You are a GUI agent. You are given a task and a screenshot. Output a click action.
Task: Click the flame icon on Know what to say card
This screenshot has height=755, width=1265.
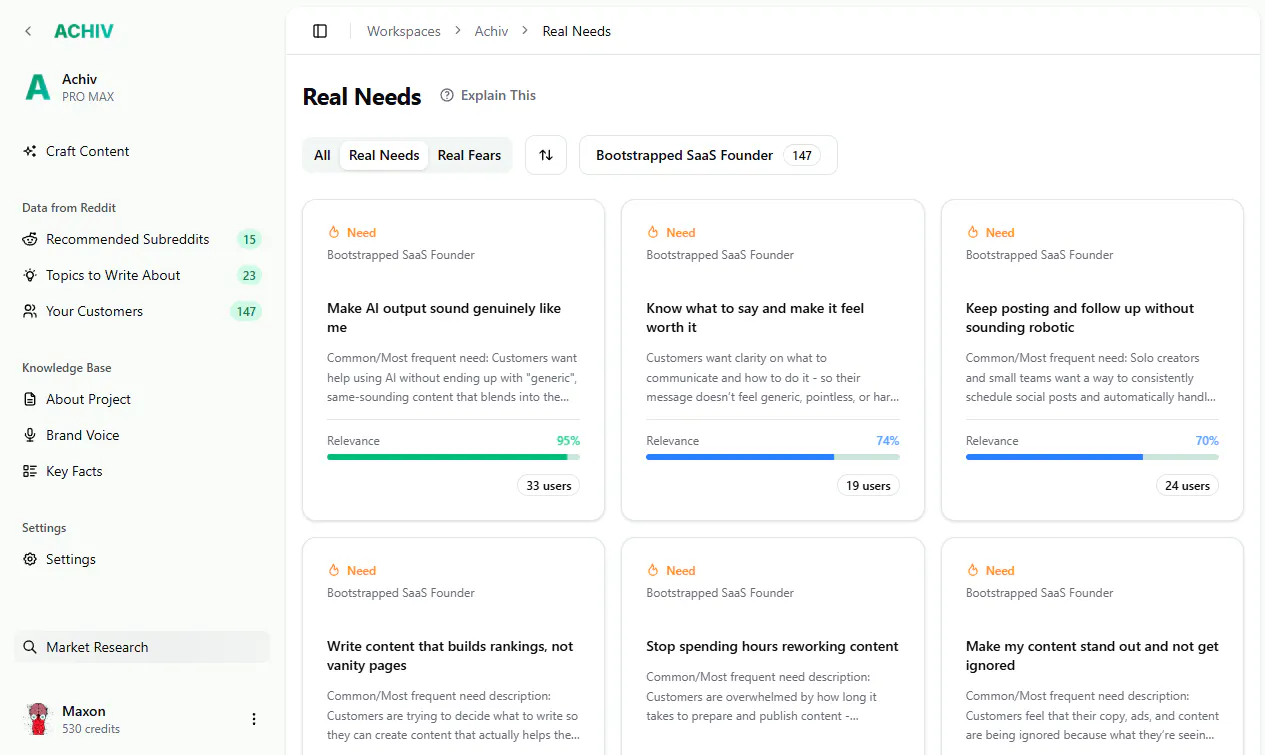653,232
